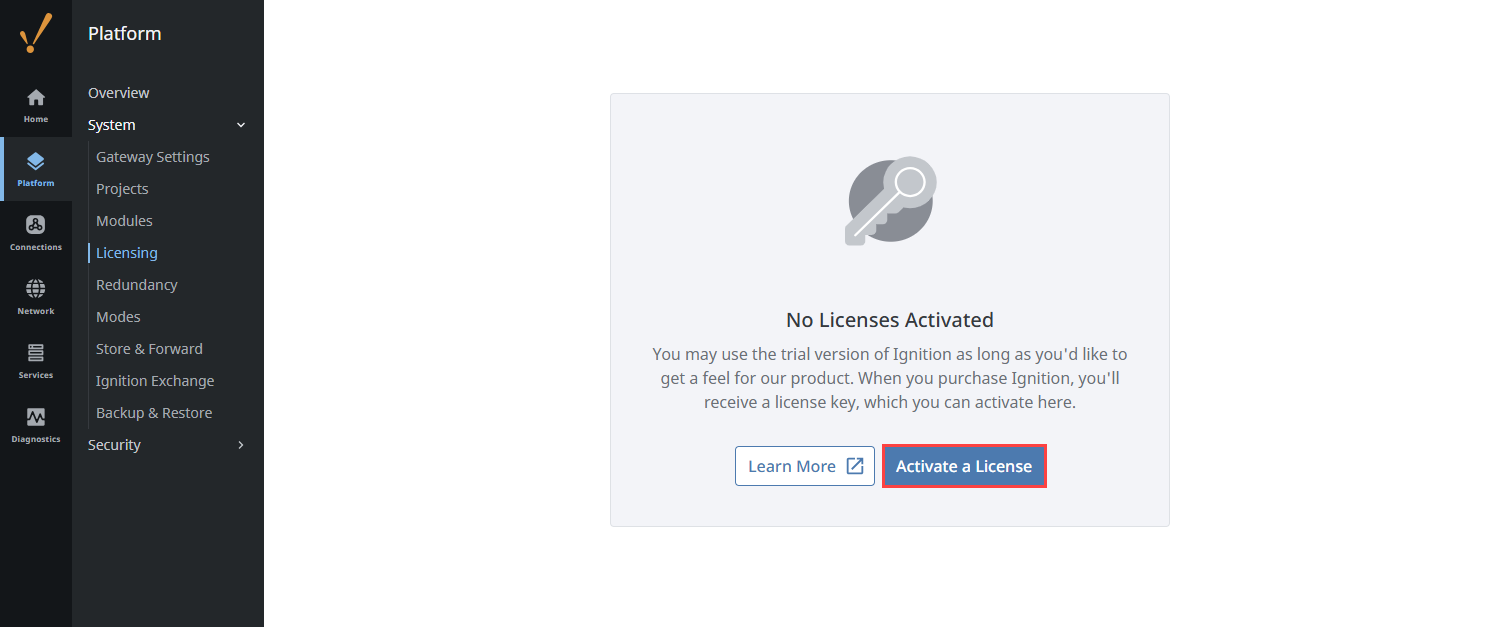Select the Licensing menu entry

coord(125,252)
